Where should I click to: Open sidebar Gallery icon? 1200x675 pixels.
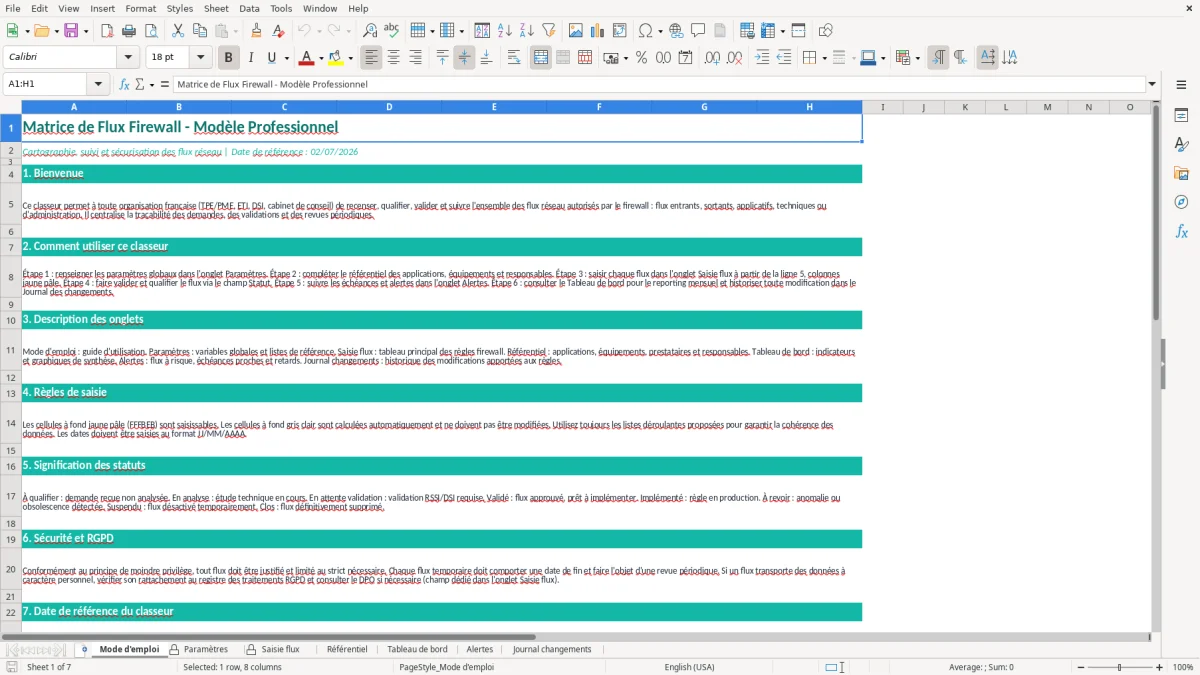click(x=1181, y=173)
